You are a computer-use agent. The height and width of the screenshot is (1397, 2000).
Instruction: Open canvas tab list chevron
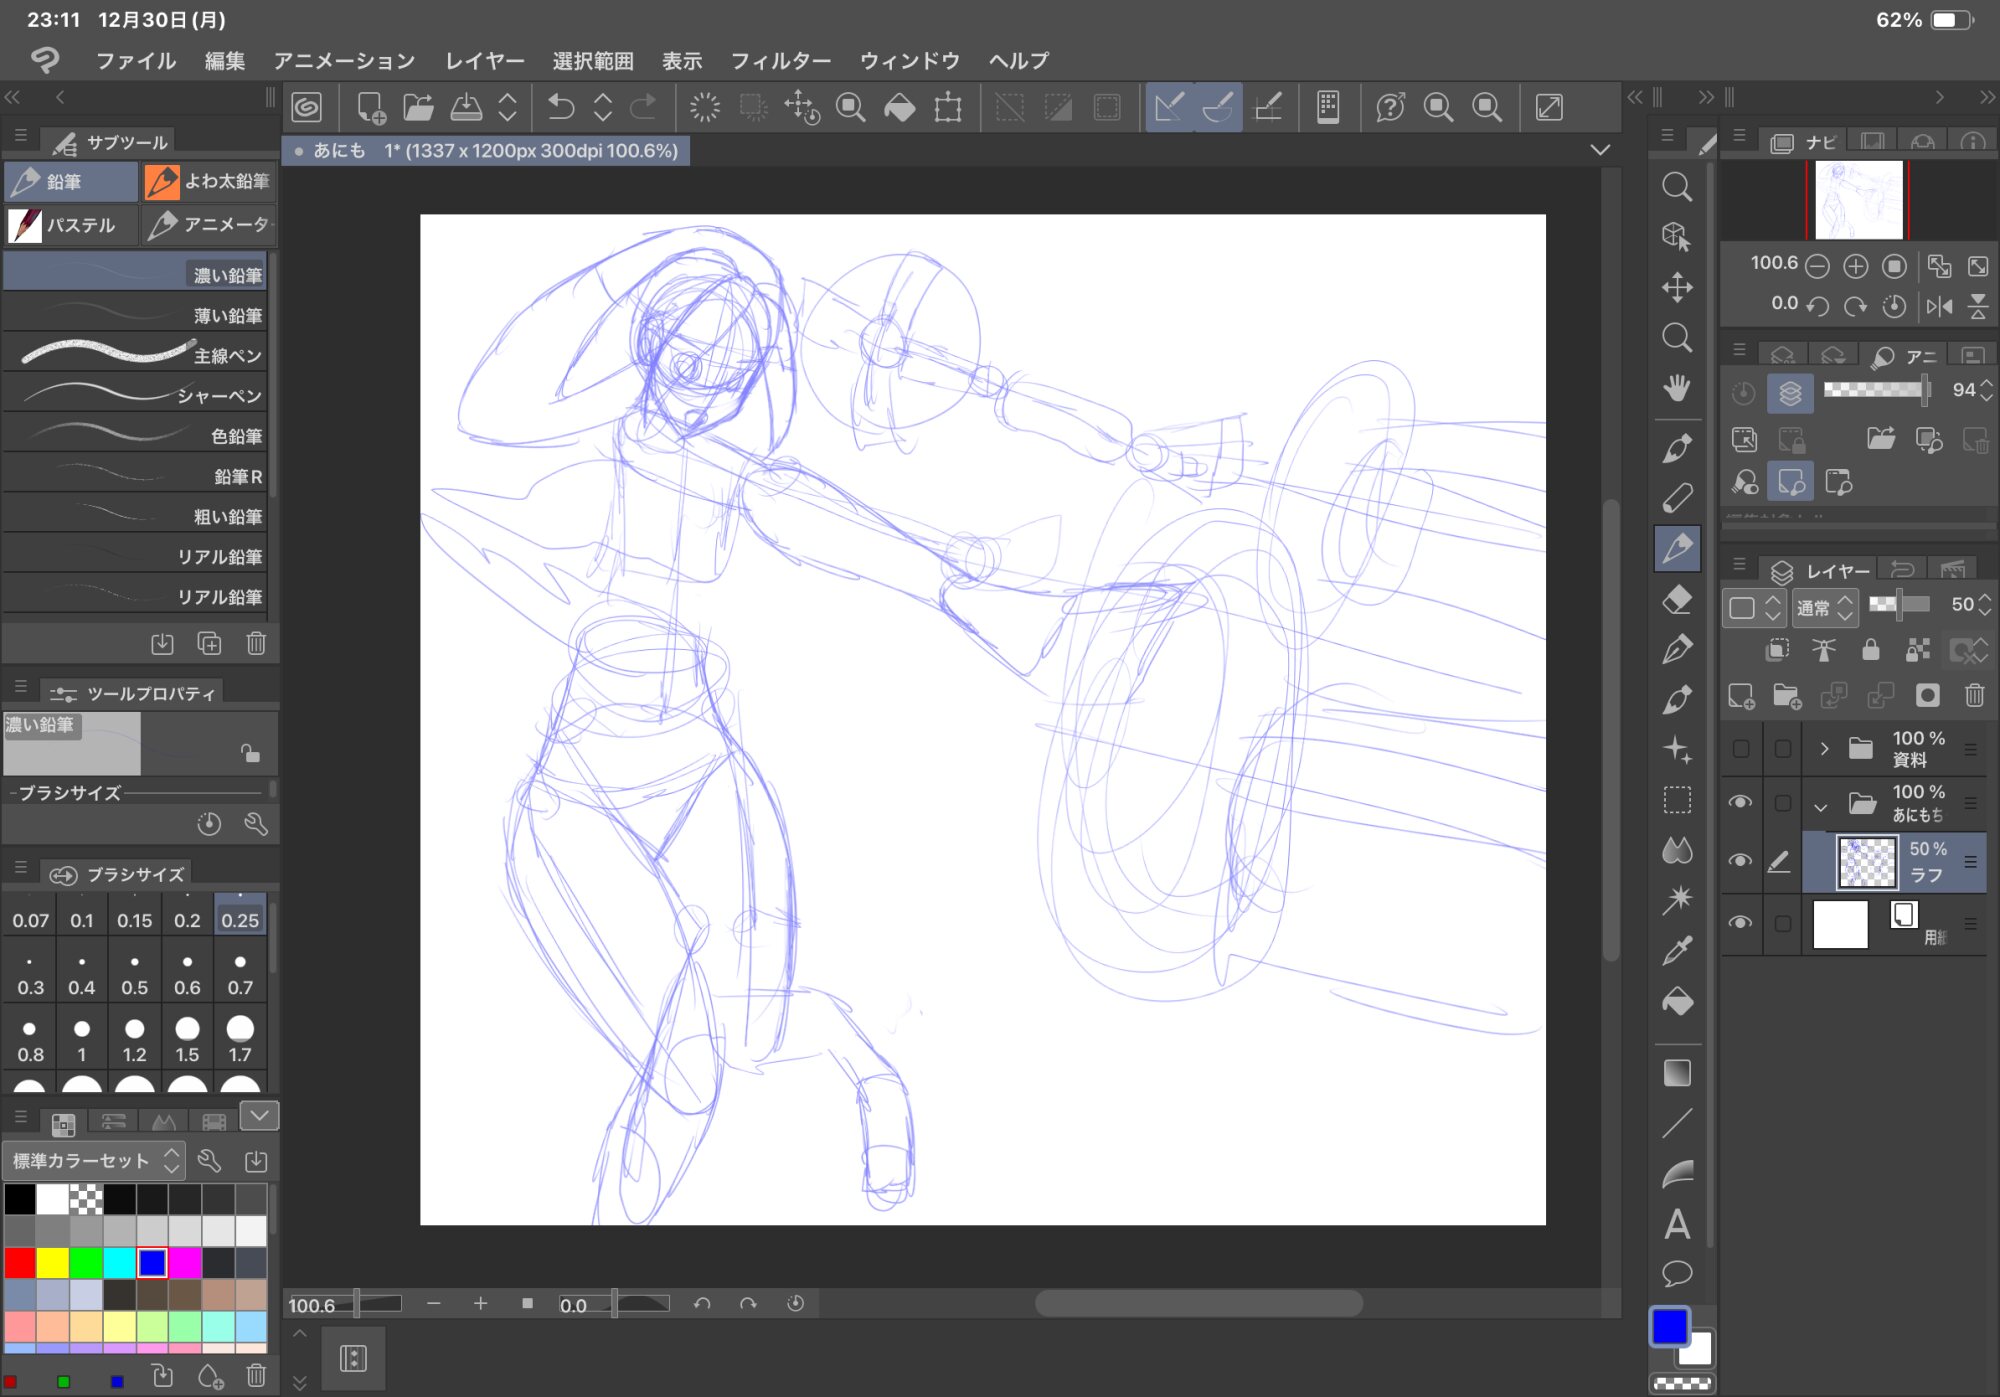(1600, 150)
